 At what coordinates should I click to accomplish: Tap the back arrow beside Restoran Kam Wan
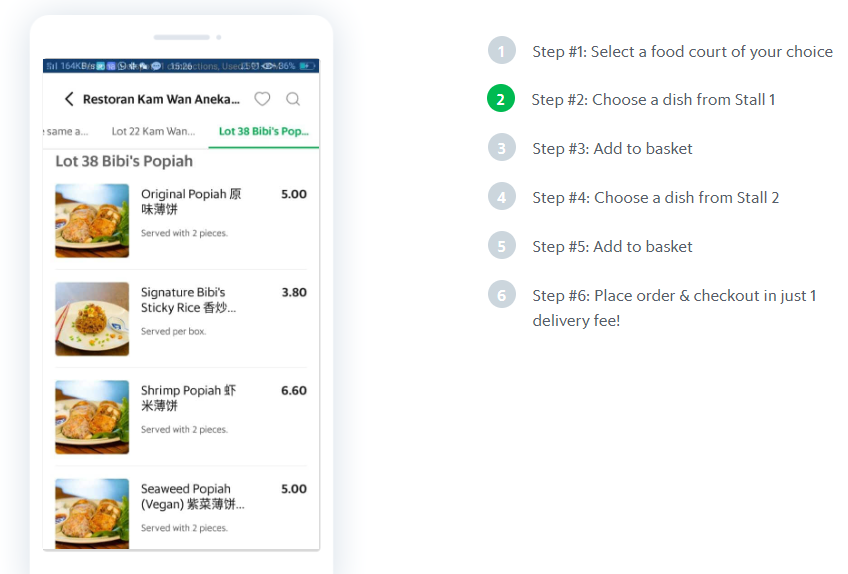coord(69,99)
